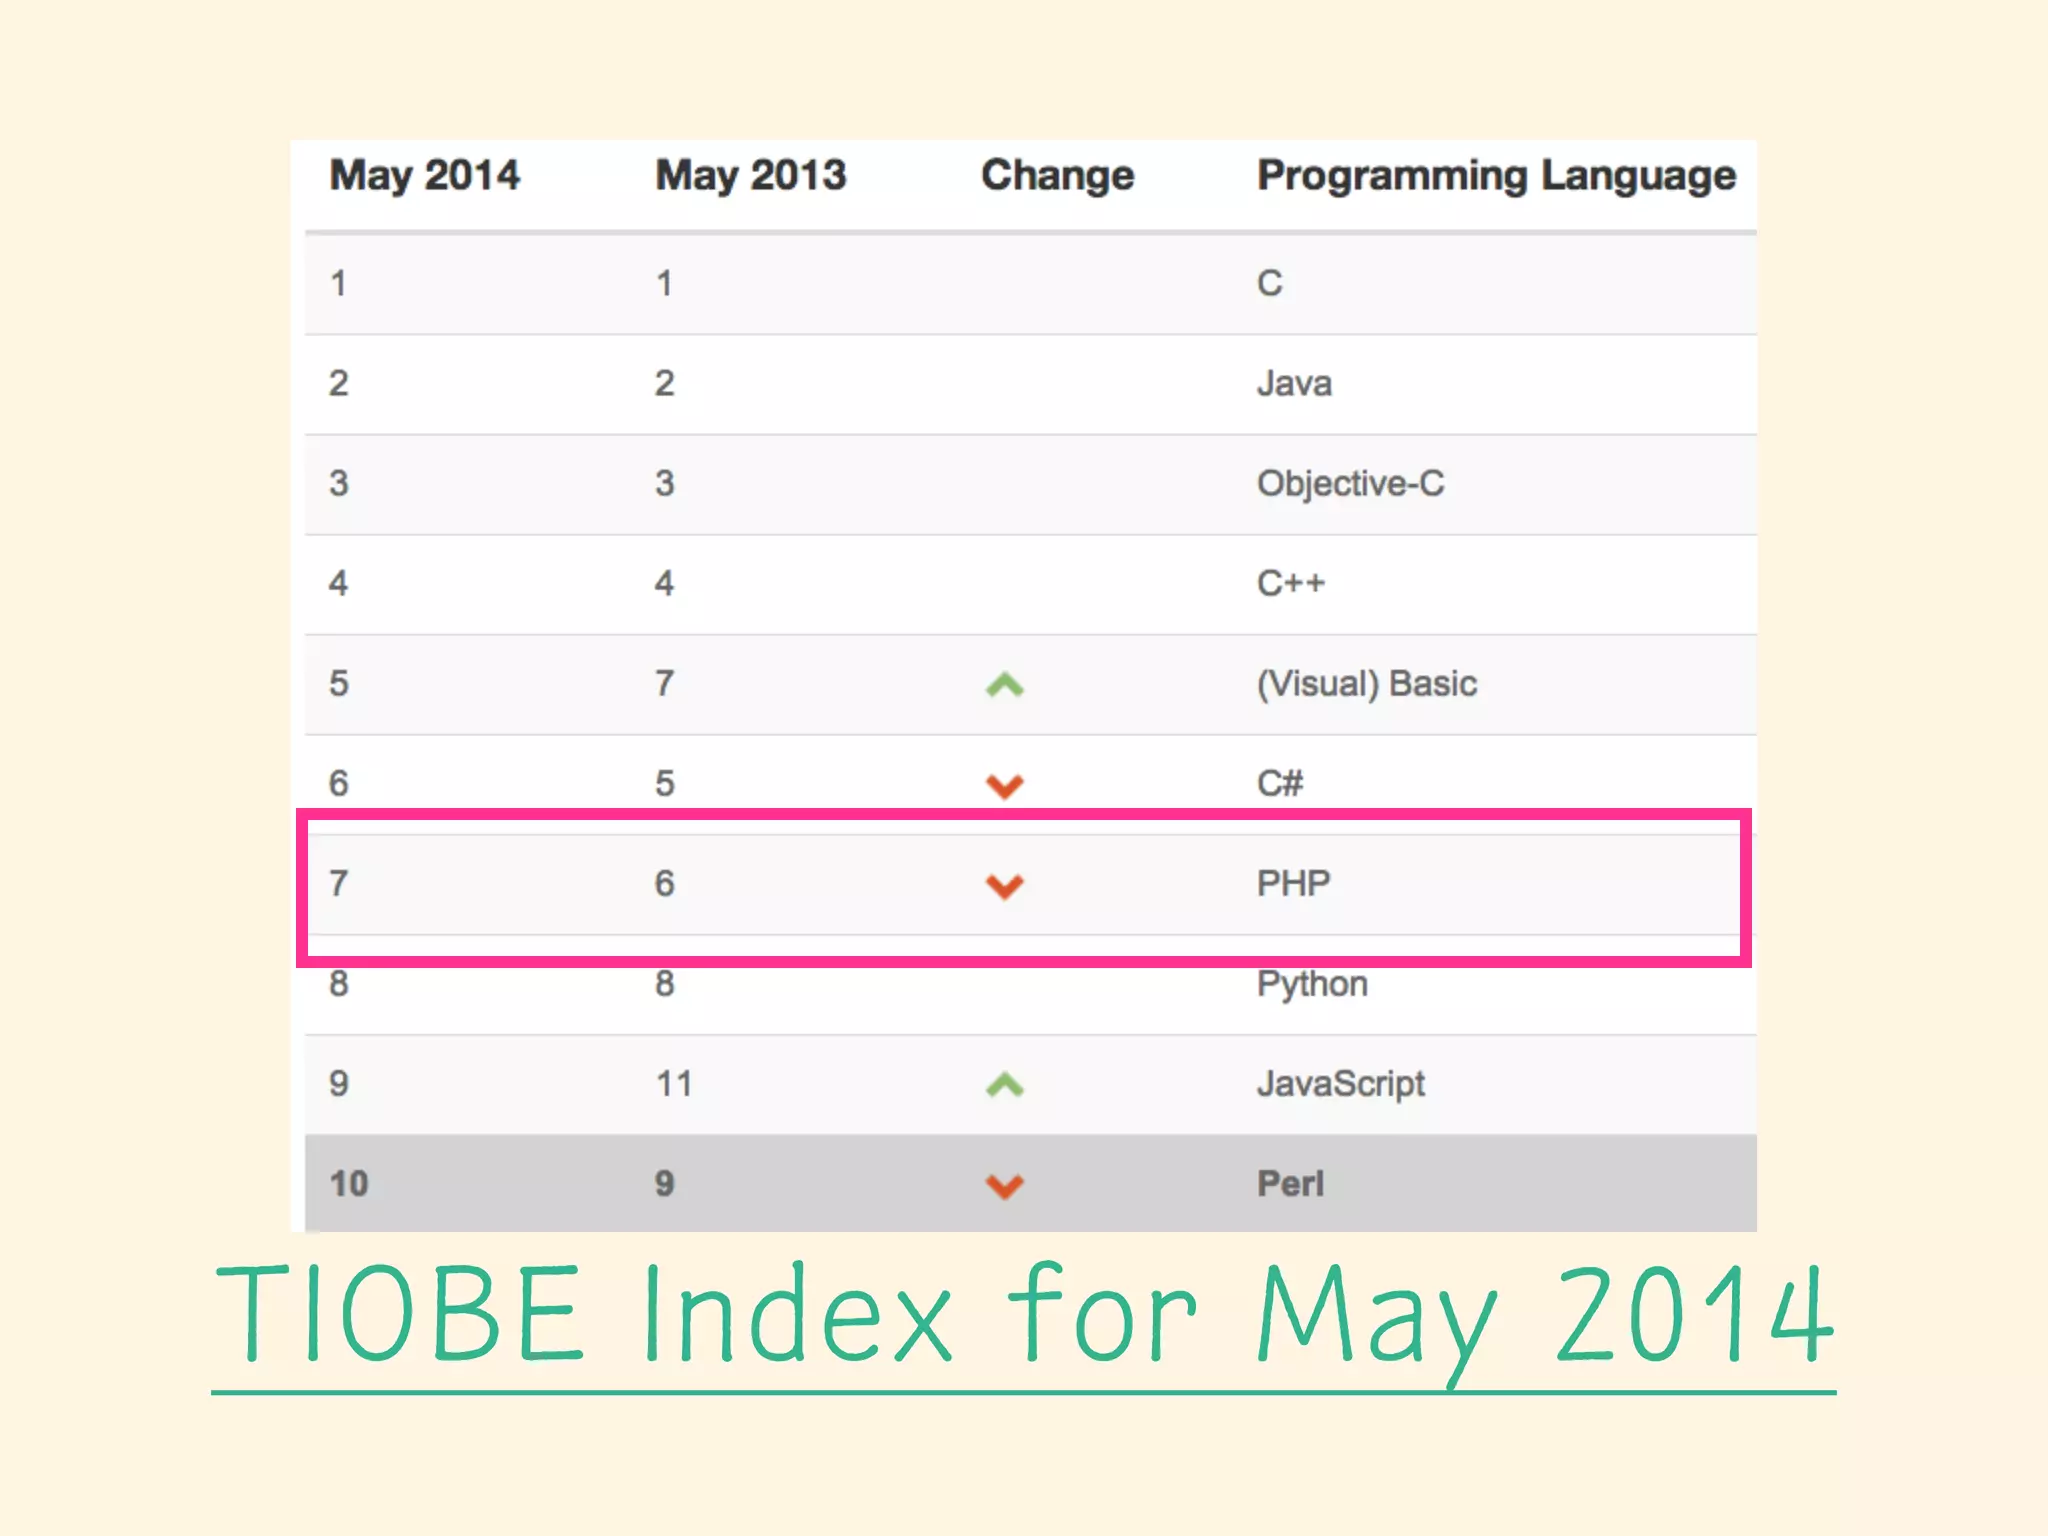Click the May 2013 rank 7 for (Visual) Basic
Image resolution: width=2048 pixels, height=1536 pixels.
pyautogui.click(x=665, y=684)
